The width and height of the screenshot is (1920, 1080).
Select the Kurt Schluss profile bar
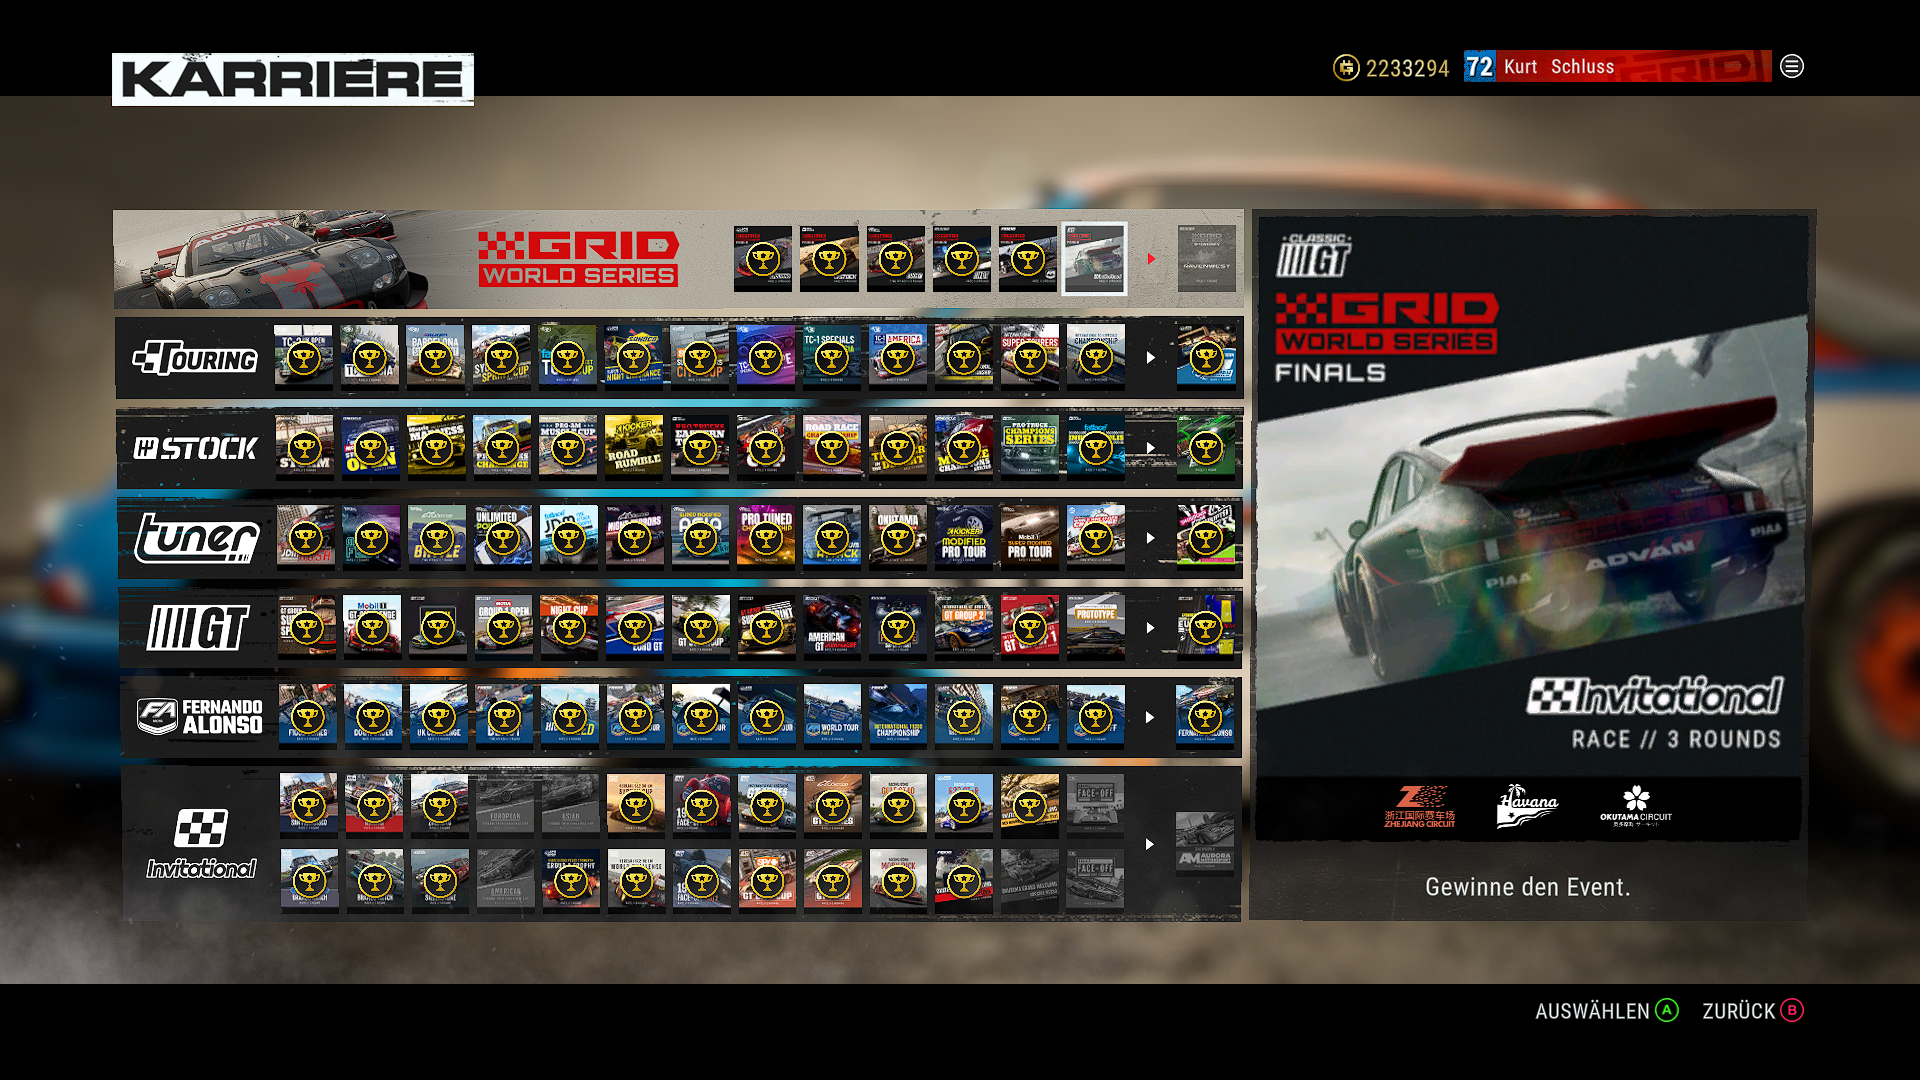click(x=1560, y=67)
